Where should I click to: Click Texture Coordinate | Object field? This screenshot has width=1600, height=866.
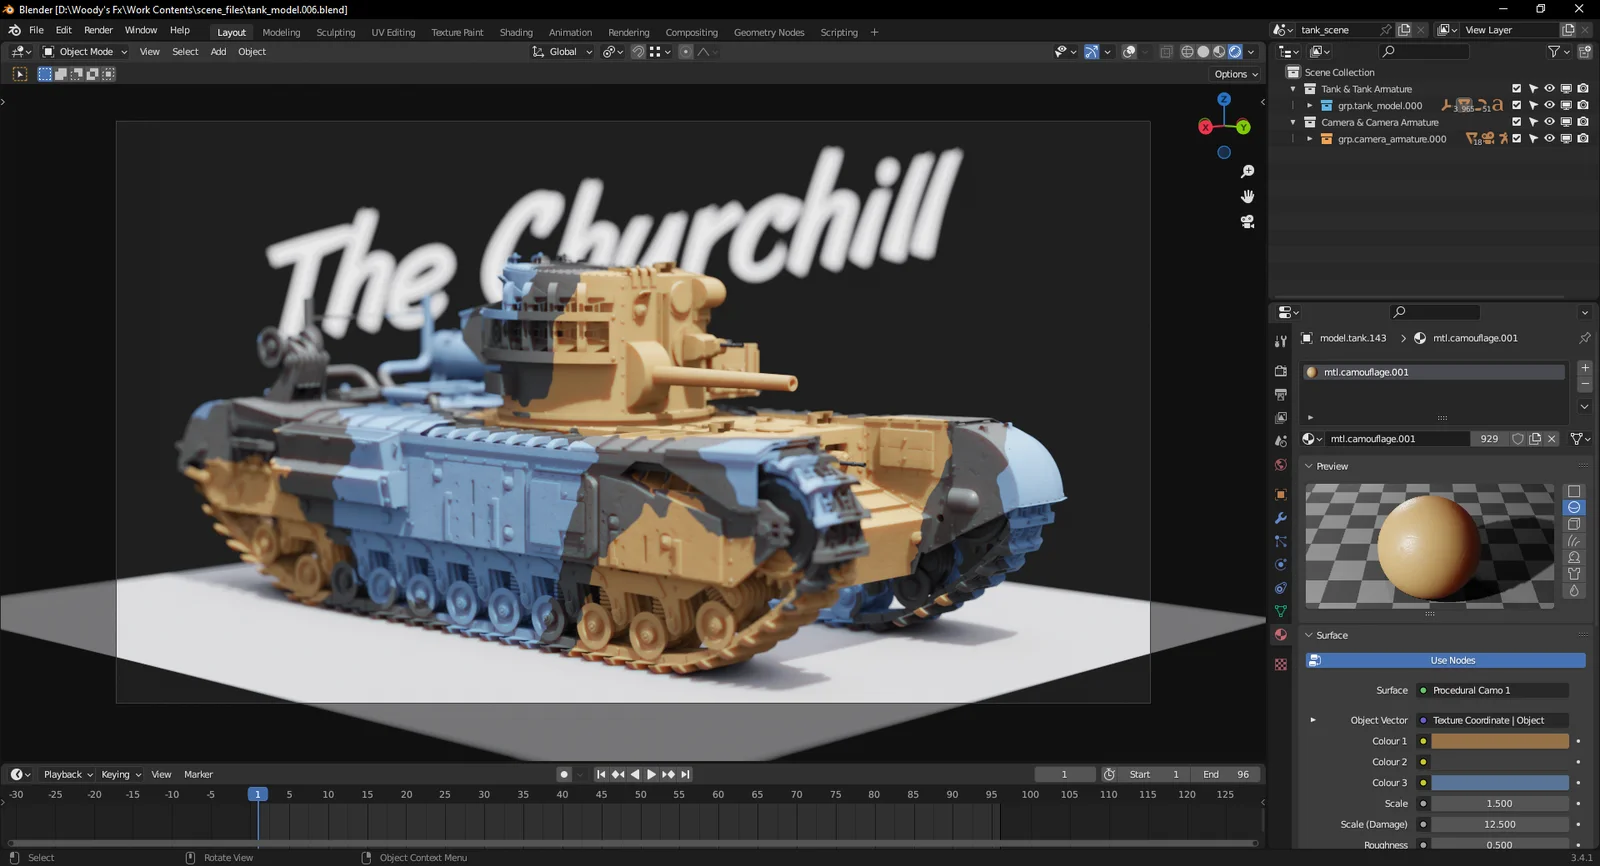(x=1491, y=720)
